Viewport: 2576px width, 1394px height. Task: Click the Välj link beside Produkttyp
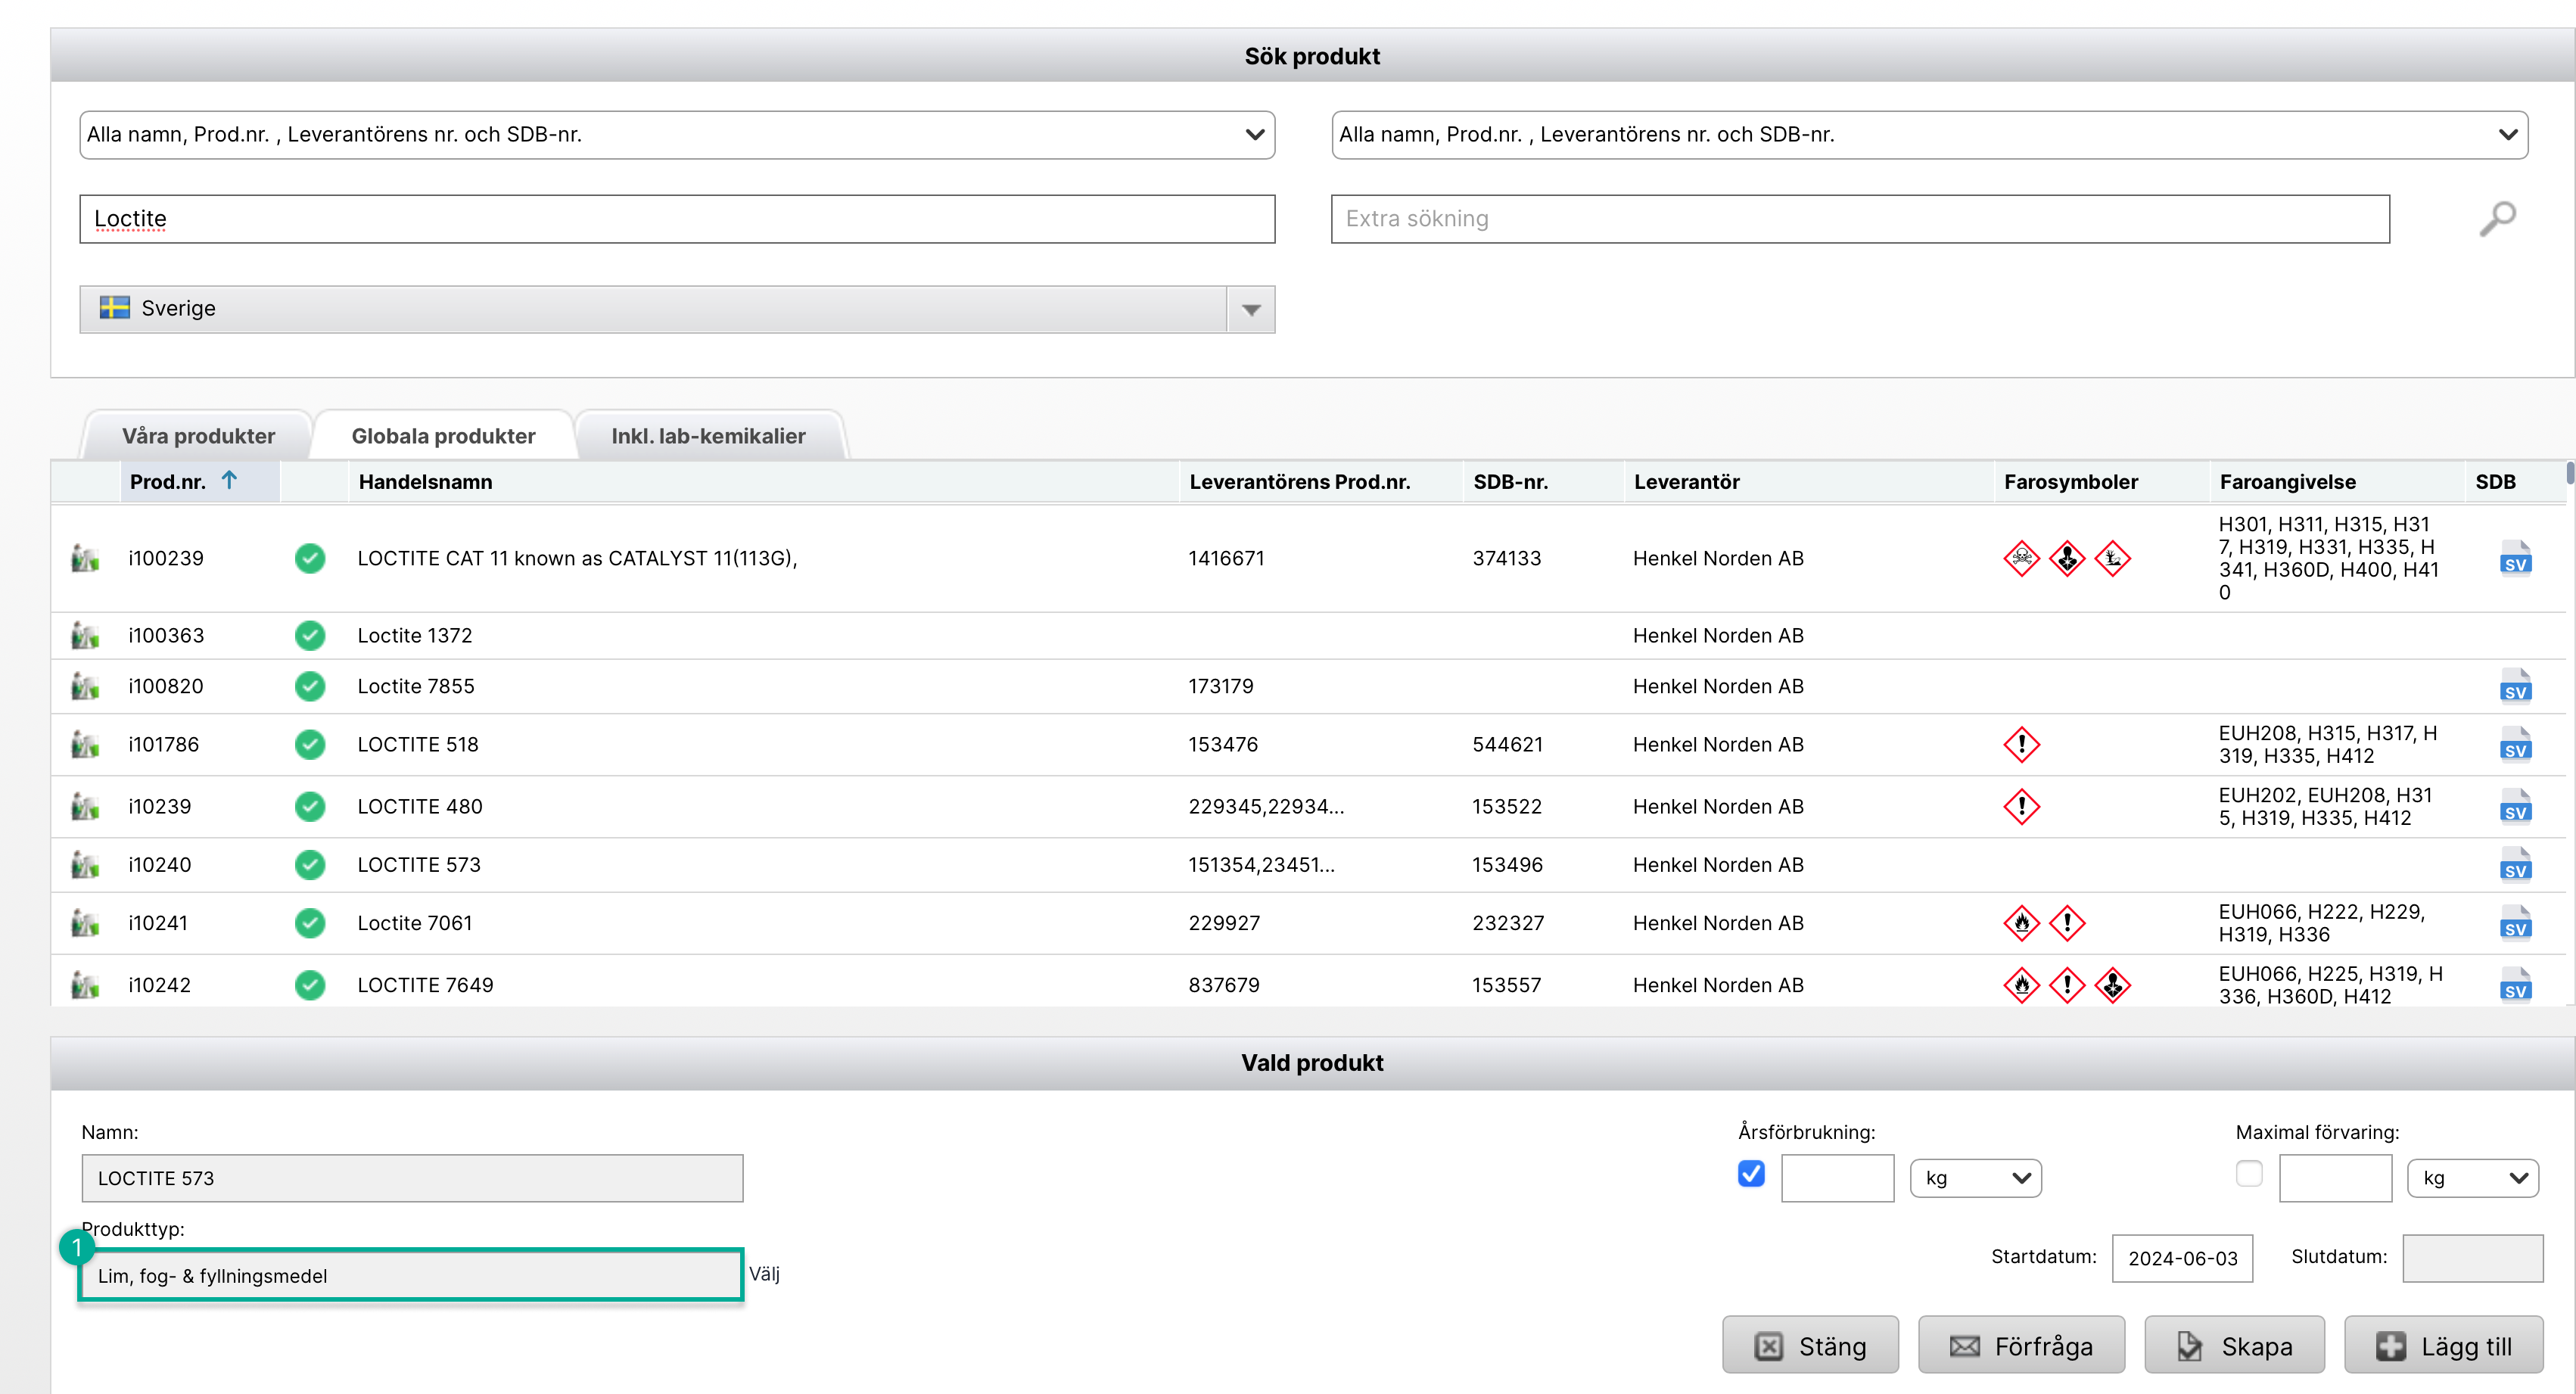point(764,1274)
